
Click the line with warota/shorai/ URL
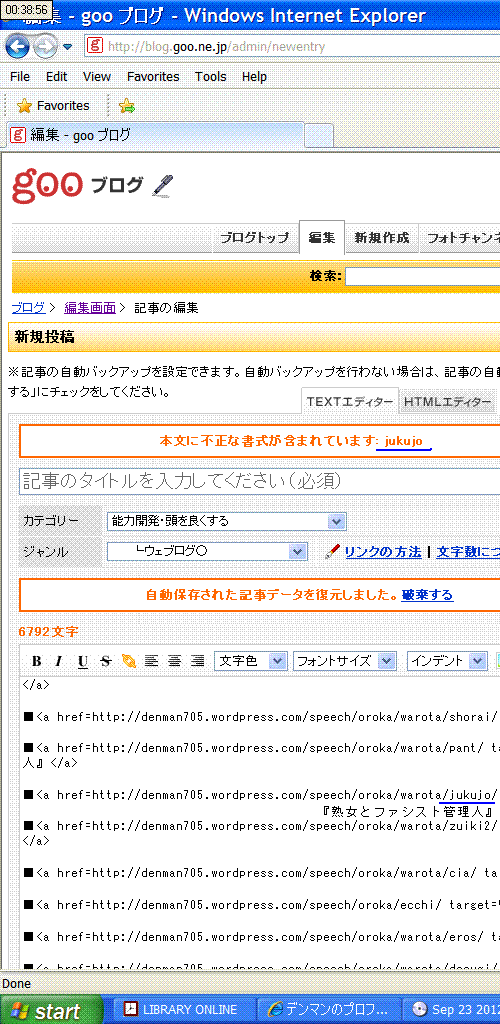[261, 716]
